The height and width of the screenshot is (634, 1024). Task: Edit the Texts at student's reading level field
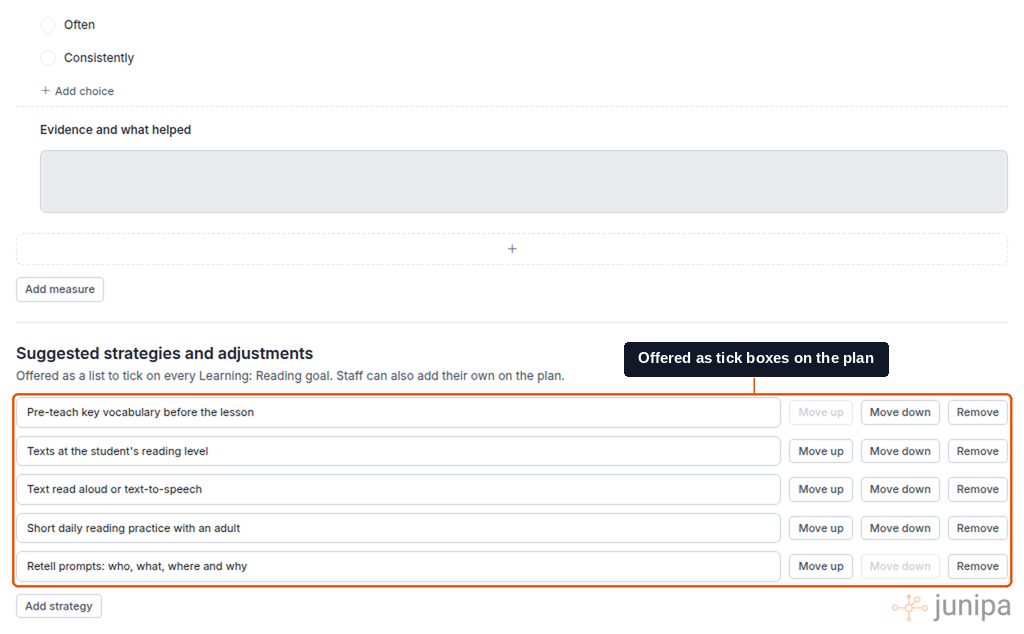click(398, 451)
